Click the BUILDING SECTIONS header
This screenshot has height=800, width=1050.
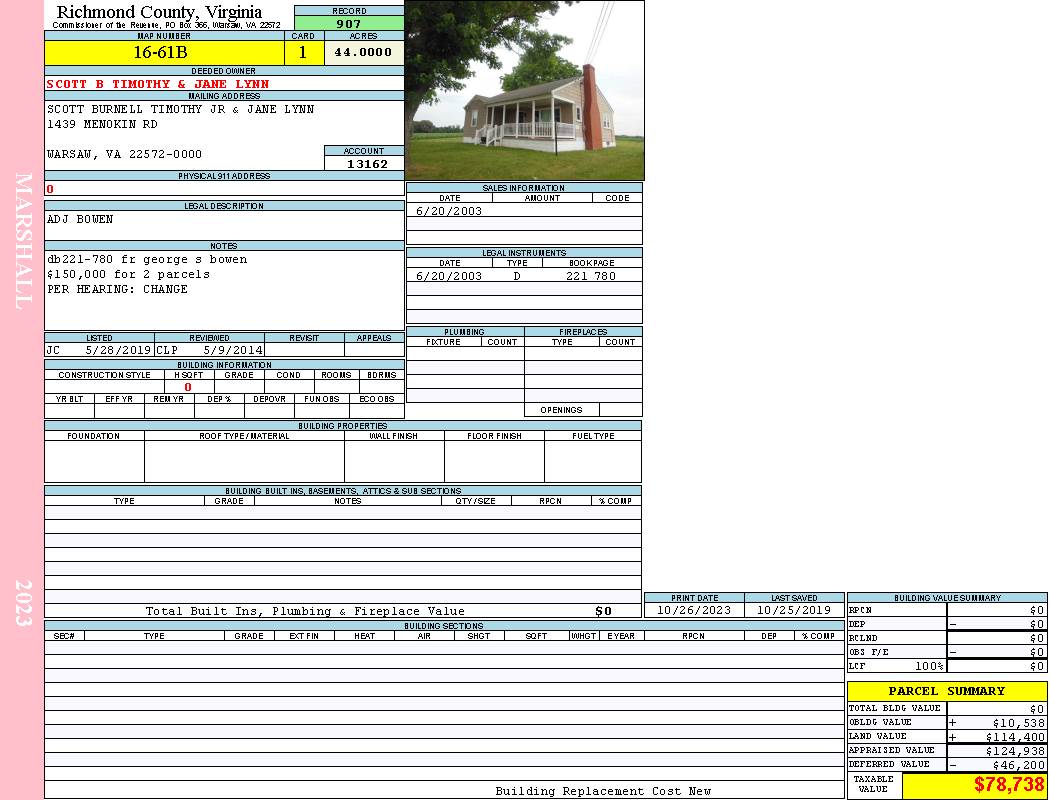point(444,626)
